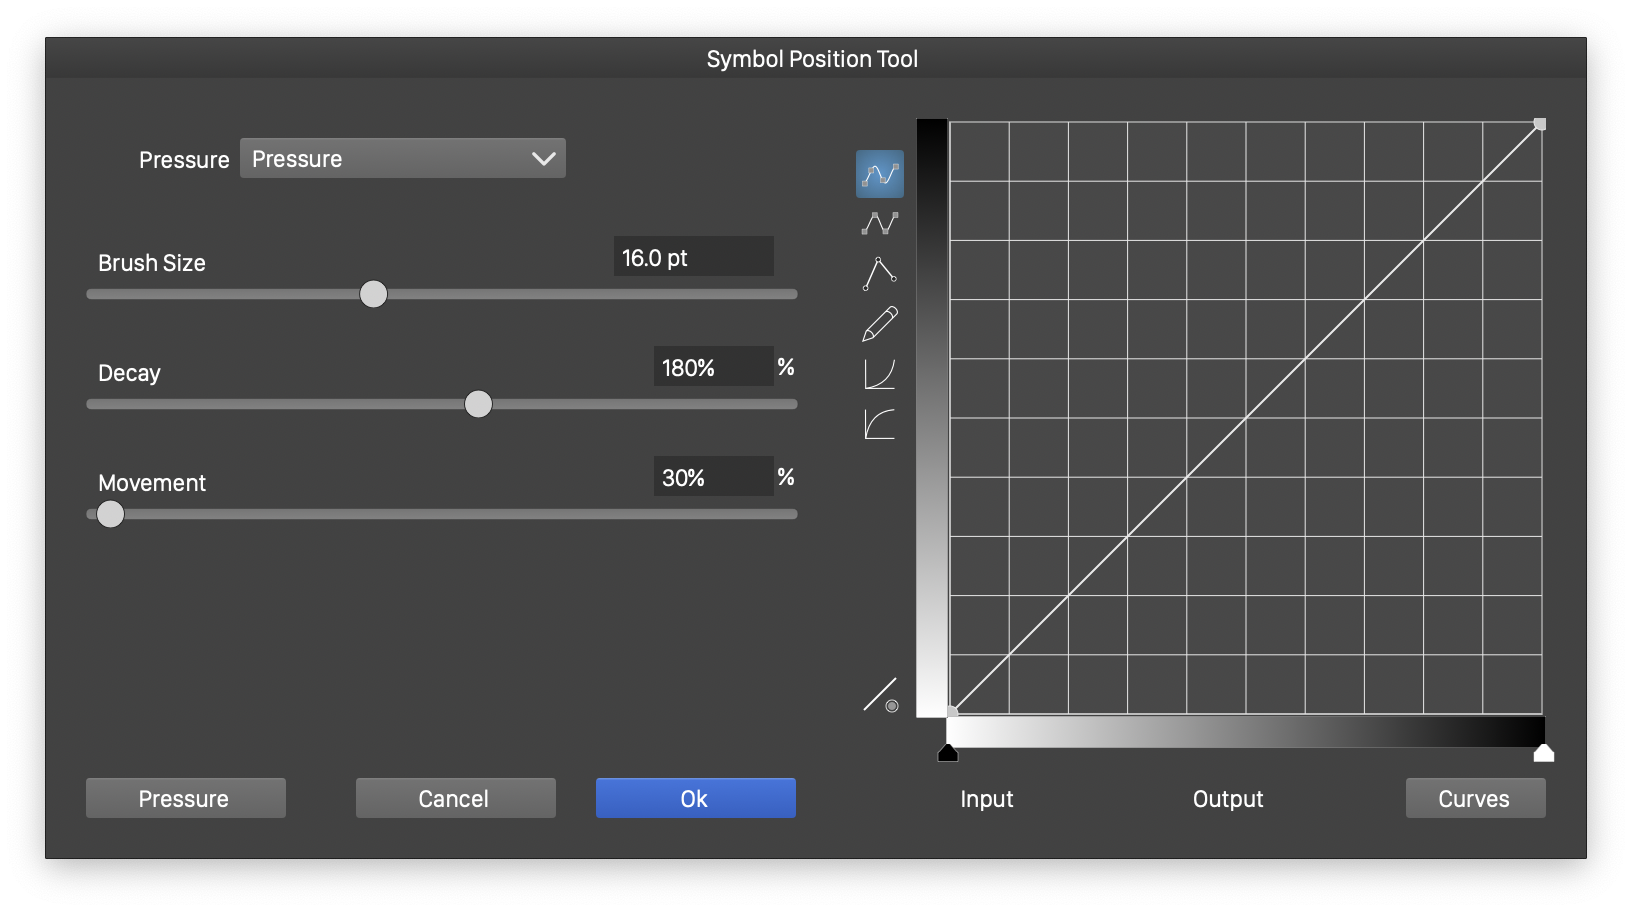Click the Decay 180% value field
Viewport: 1632px width, 912px height.
[714, 367]
